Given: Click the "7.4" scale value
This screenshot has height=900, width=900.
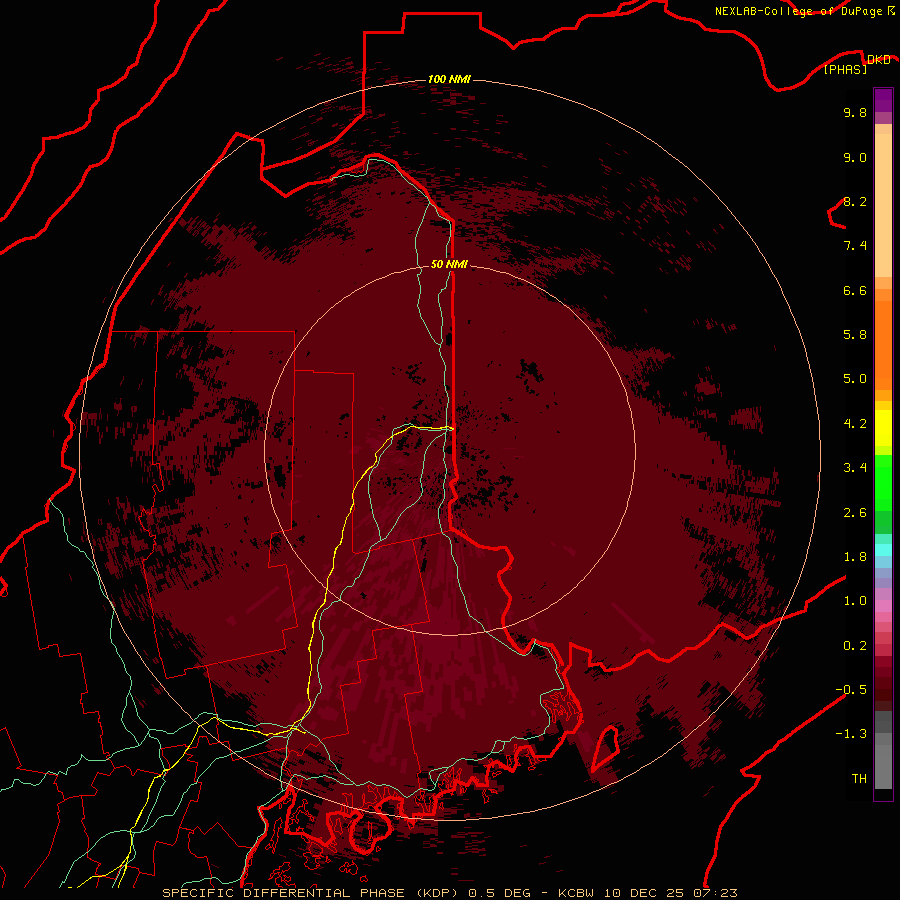Looking at the screenshot, I should (x=855, y=246).
